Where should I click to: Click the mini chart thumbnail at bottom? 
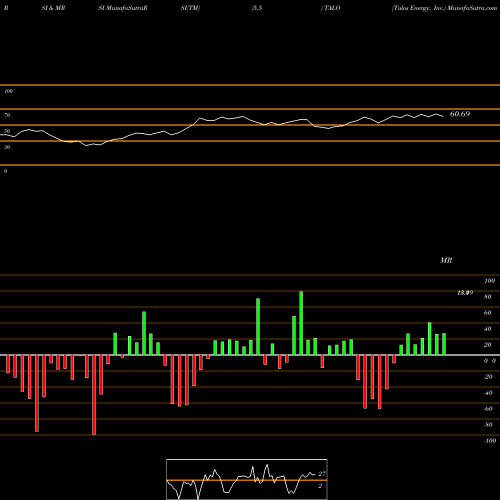(x=247, y=479)
